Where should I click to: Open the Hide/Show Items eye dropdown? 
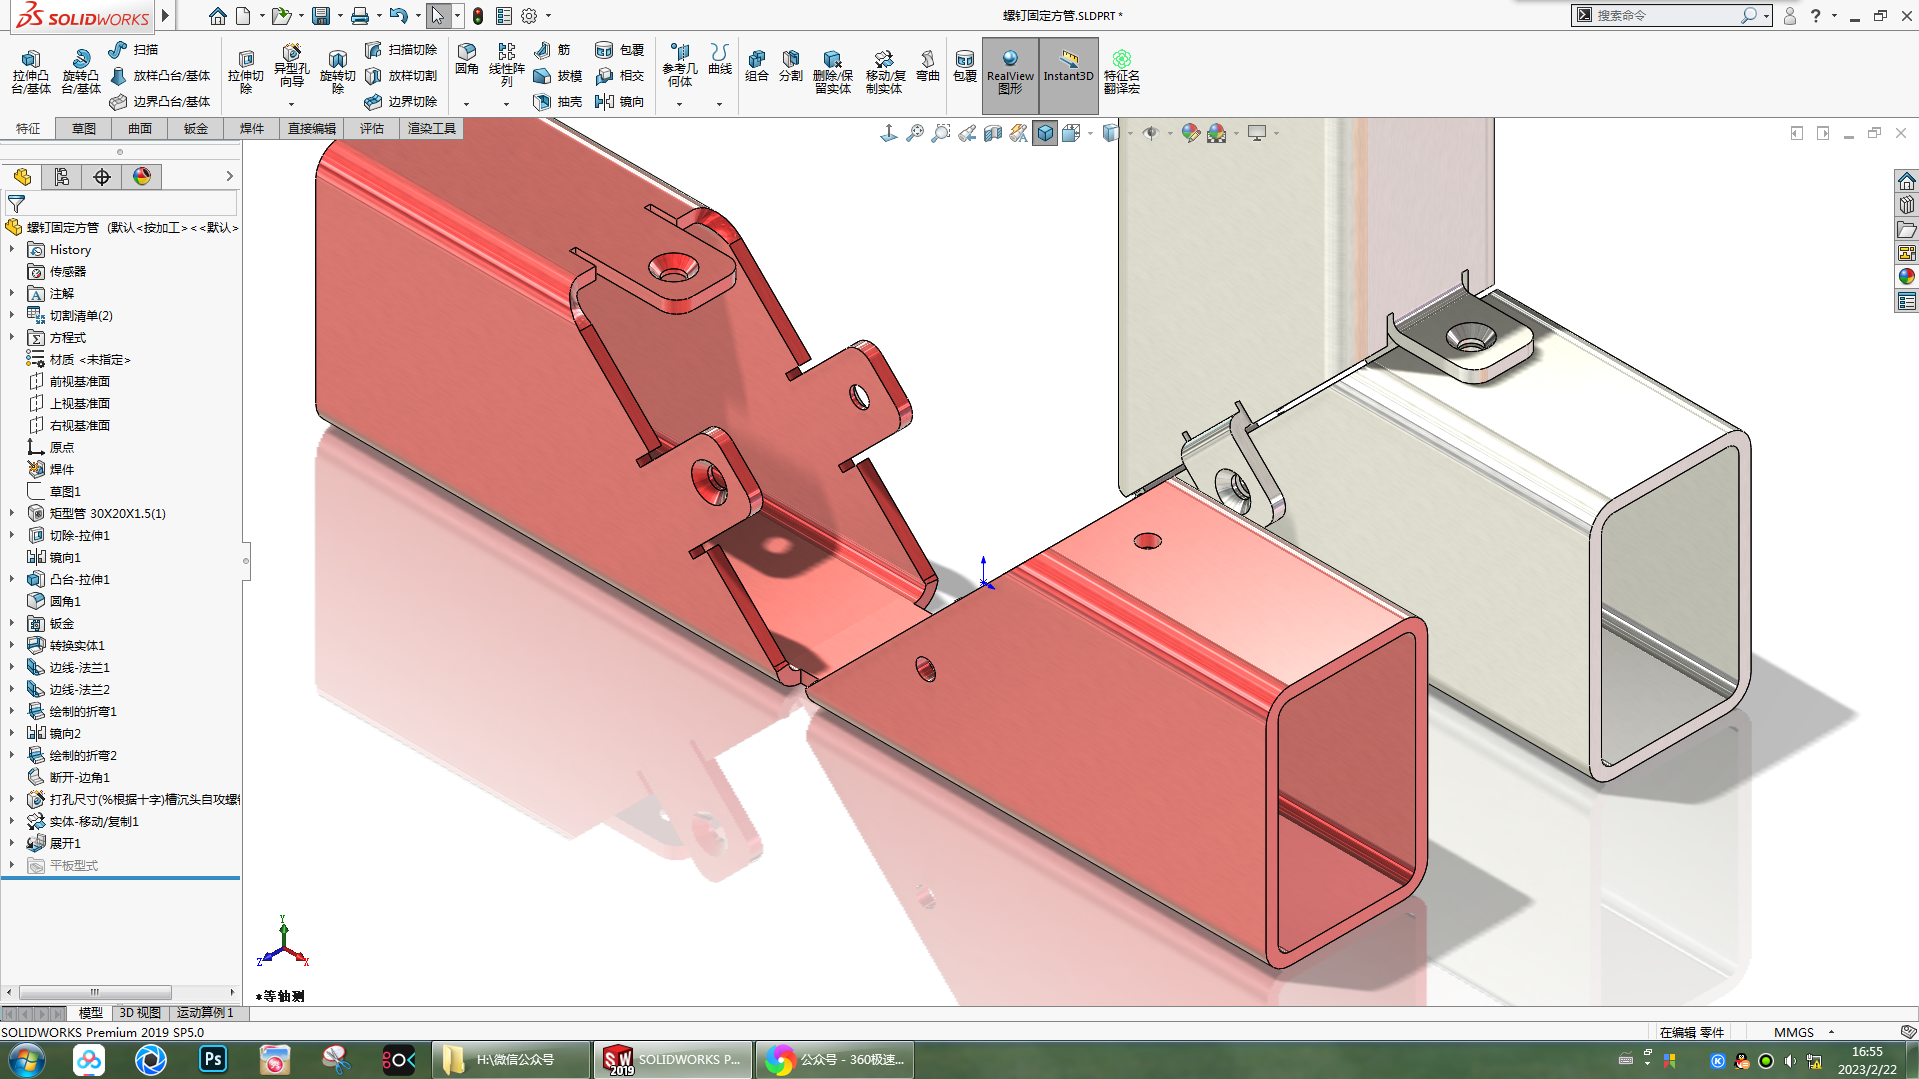[x=1169, y=134]
